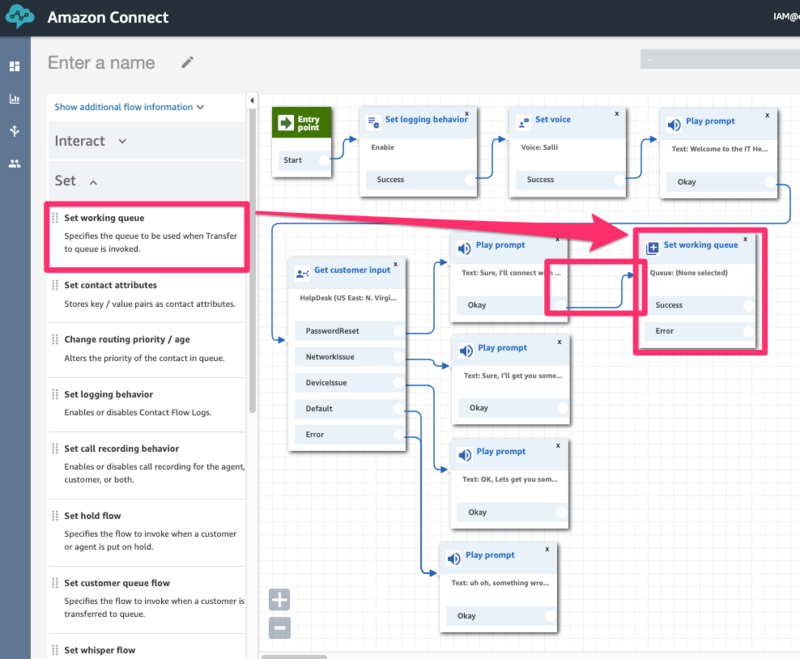800x659 pixels.
Task: Click the palette vertical scrollbar
Action: [252, 260]
